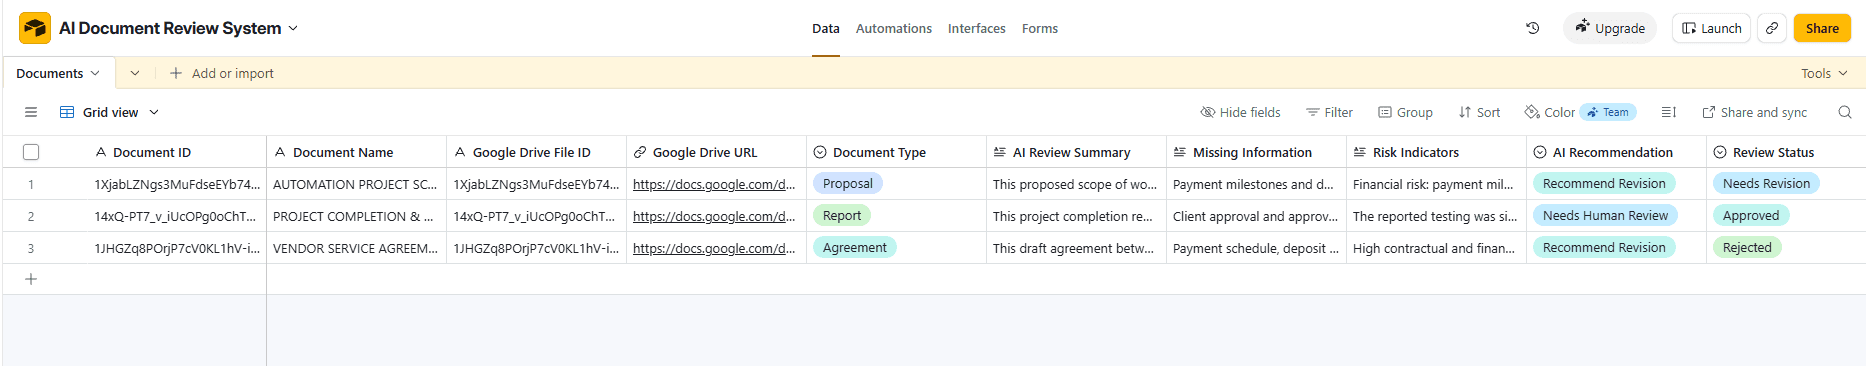Click the search magnifier icon
This screenshot has height=366, width=1866.
(x=1844, y=112)
